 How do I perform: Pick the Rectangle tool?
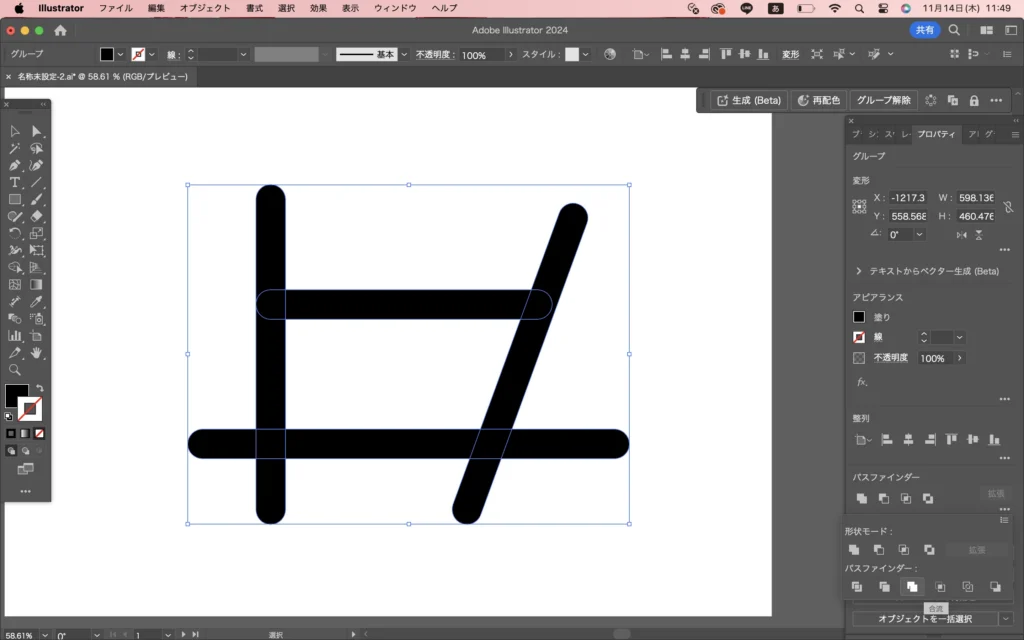[15, 199]
